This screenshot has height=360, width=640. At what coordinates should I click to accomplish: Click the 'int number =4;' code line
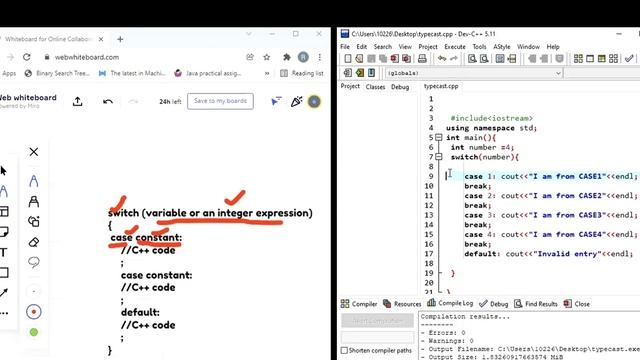pyautogui.click(x=482, y=147)
